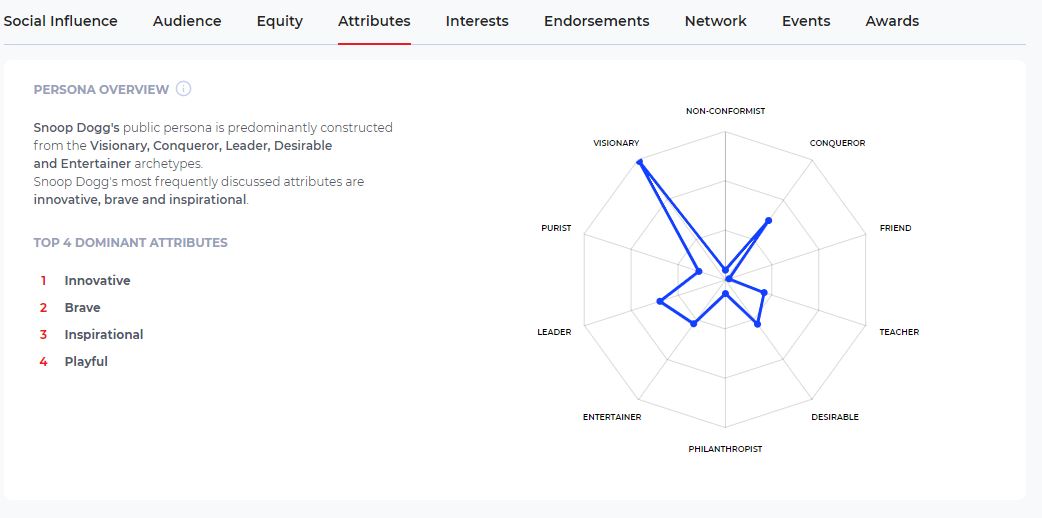Screen dimensions: 1042x518
Task: Click the Visionary data point on radar chart
Action: (640, 162)
